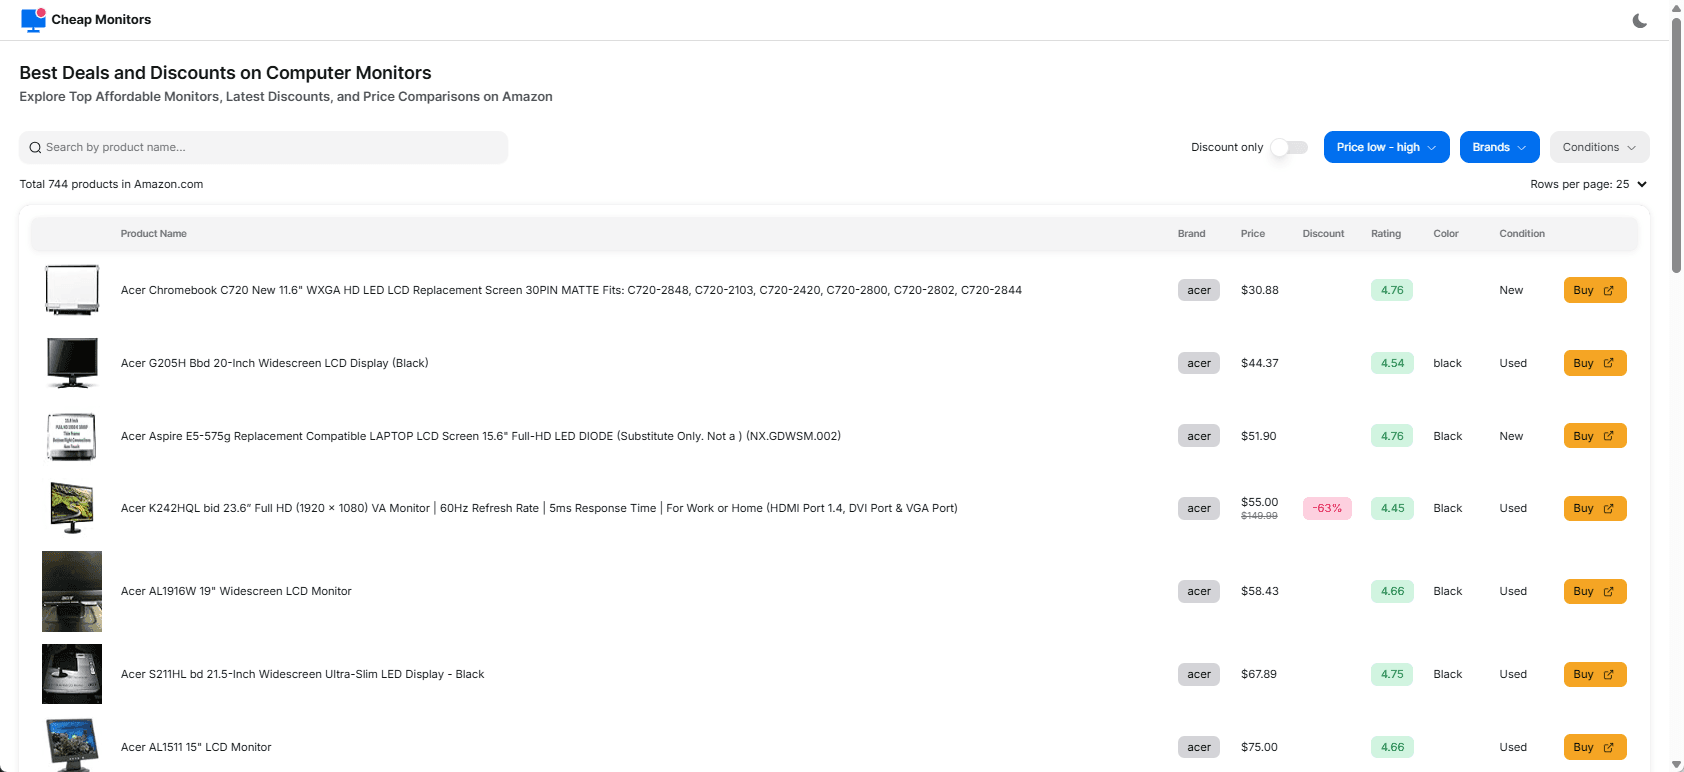Open the Conditions filter dropdown

(x=1599, y=147)
